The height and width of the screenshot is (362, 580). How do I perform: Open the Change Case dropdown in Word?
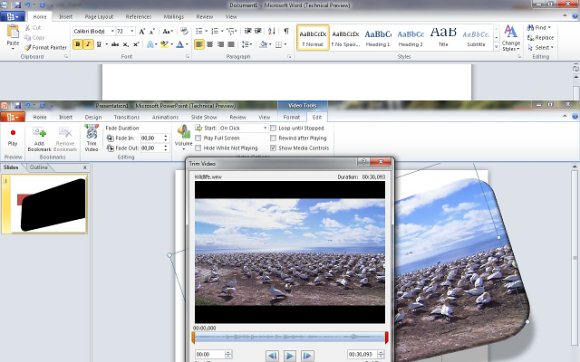tap(168, 31)
